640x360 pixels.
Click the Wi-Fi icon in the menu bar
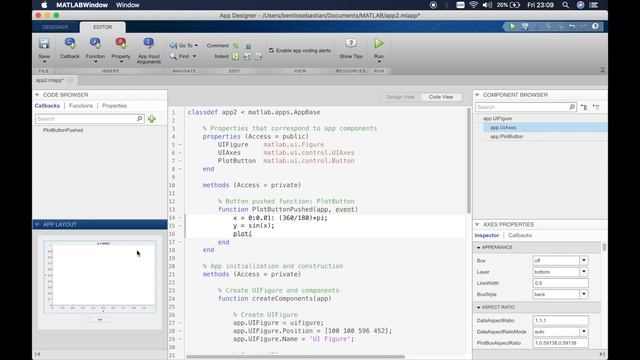(473, 5)
